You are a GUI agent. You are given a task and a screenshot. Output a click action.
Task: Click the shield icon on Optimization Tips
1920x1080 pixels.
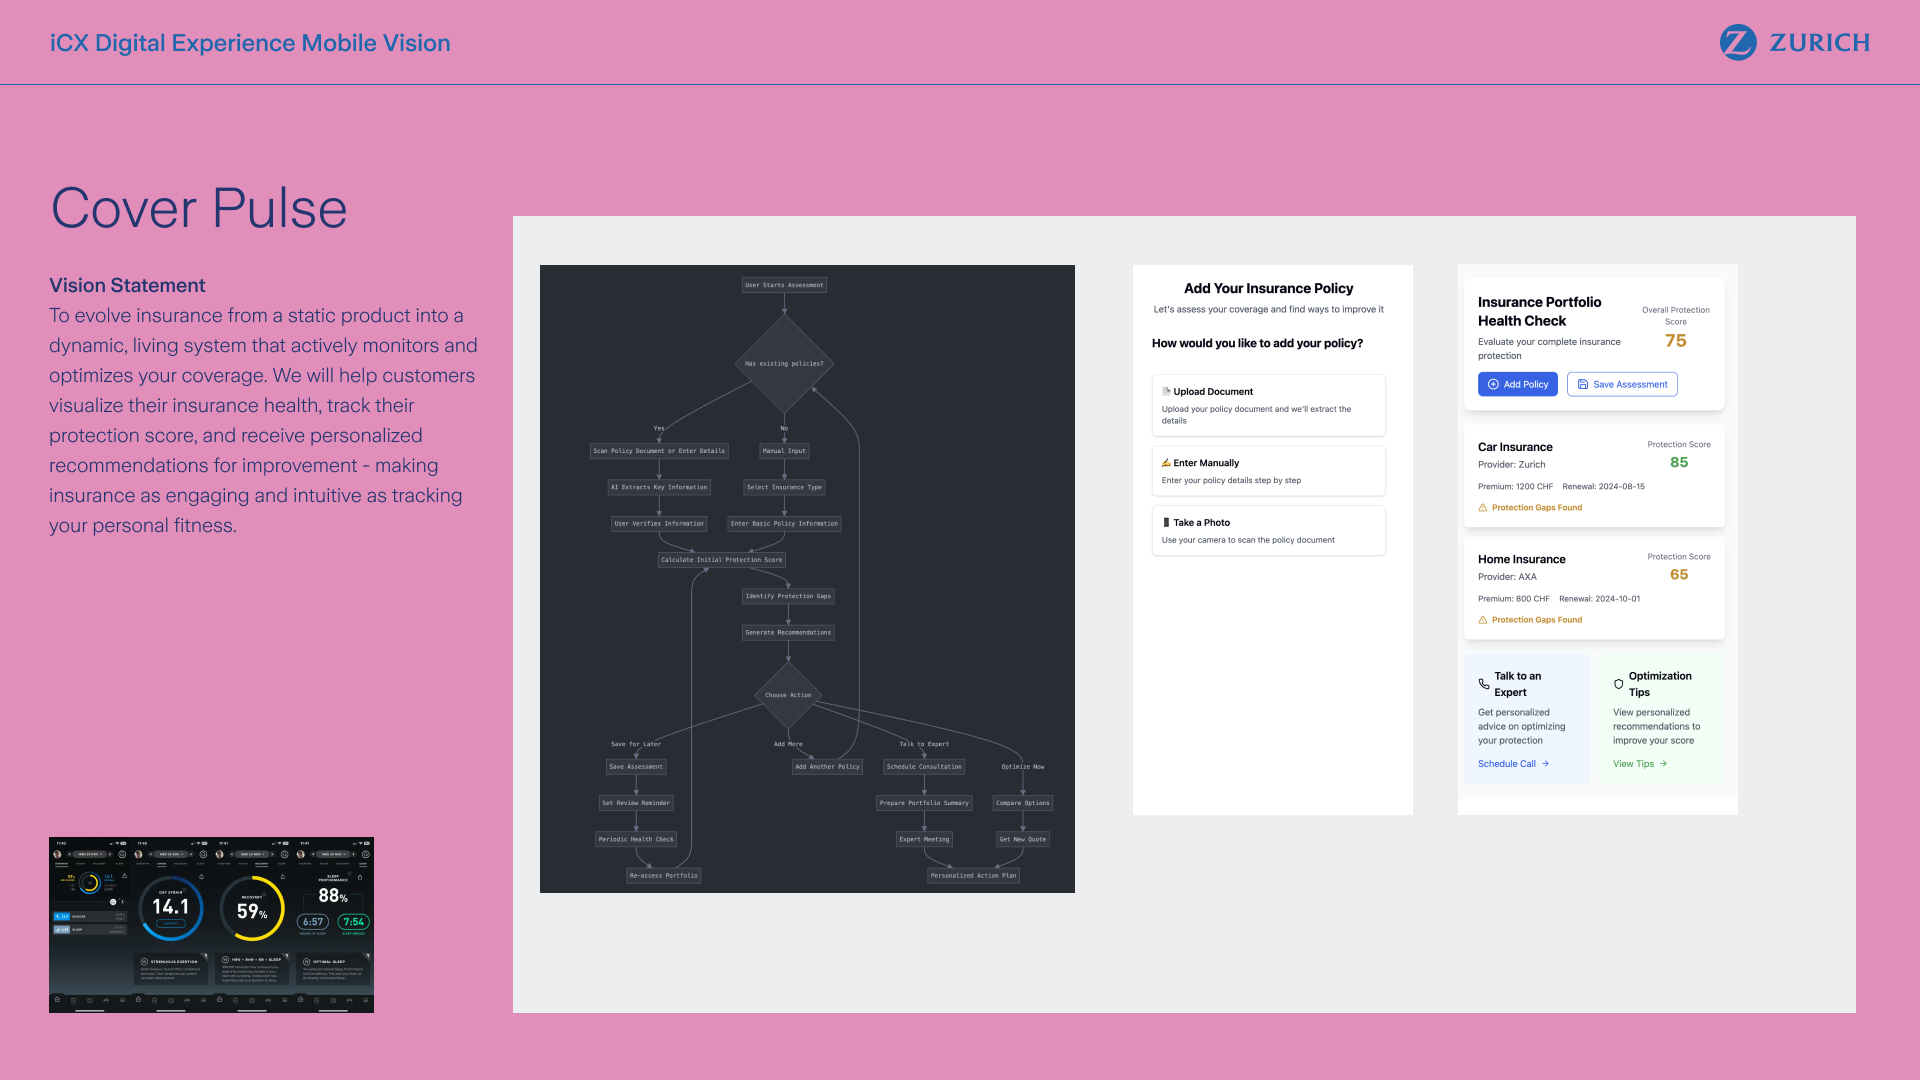pyautogui.click(x=1619, y=684)
